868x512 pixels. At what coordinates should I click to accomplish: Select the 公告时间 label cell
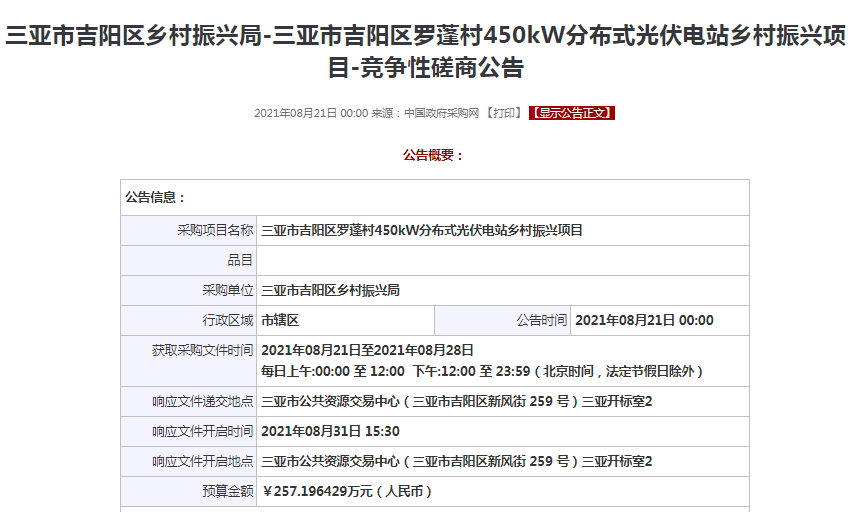[x=541, y=320]
